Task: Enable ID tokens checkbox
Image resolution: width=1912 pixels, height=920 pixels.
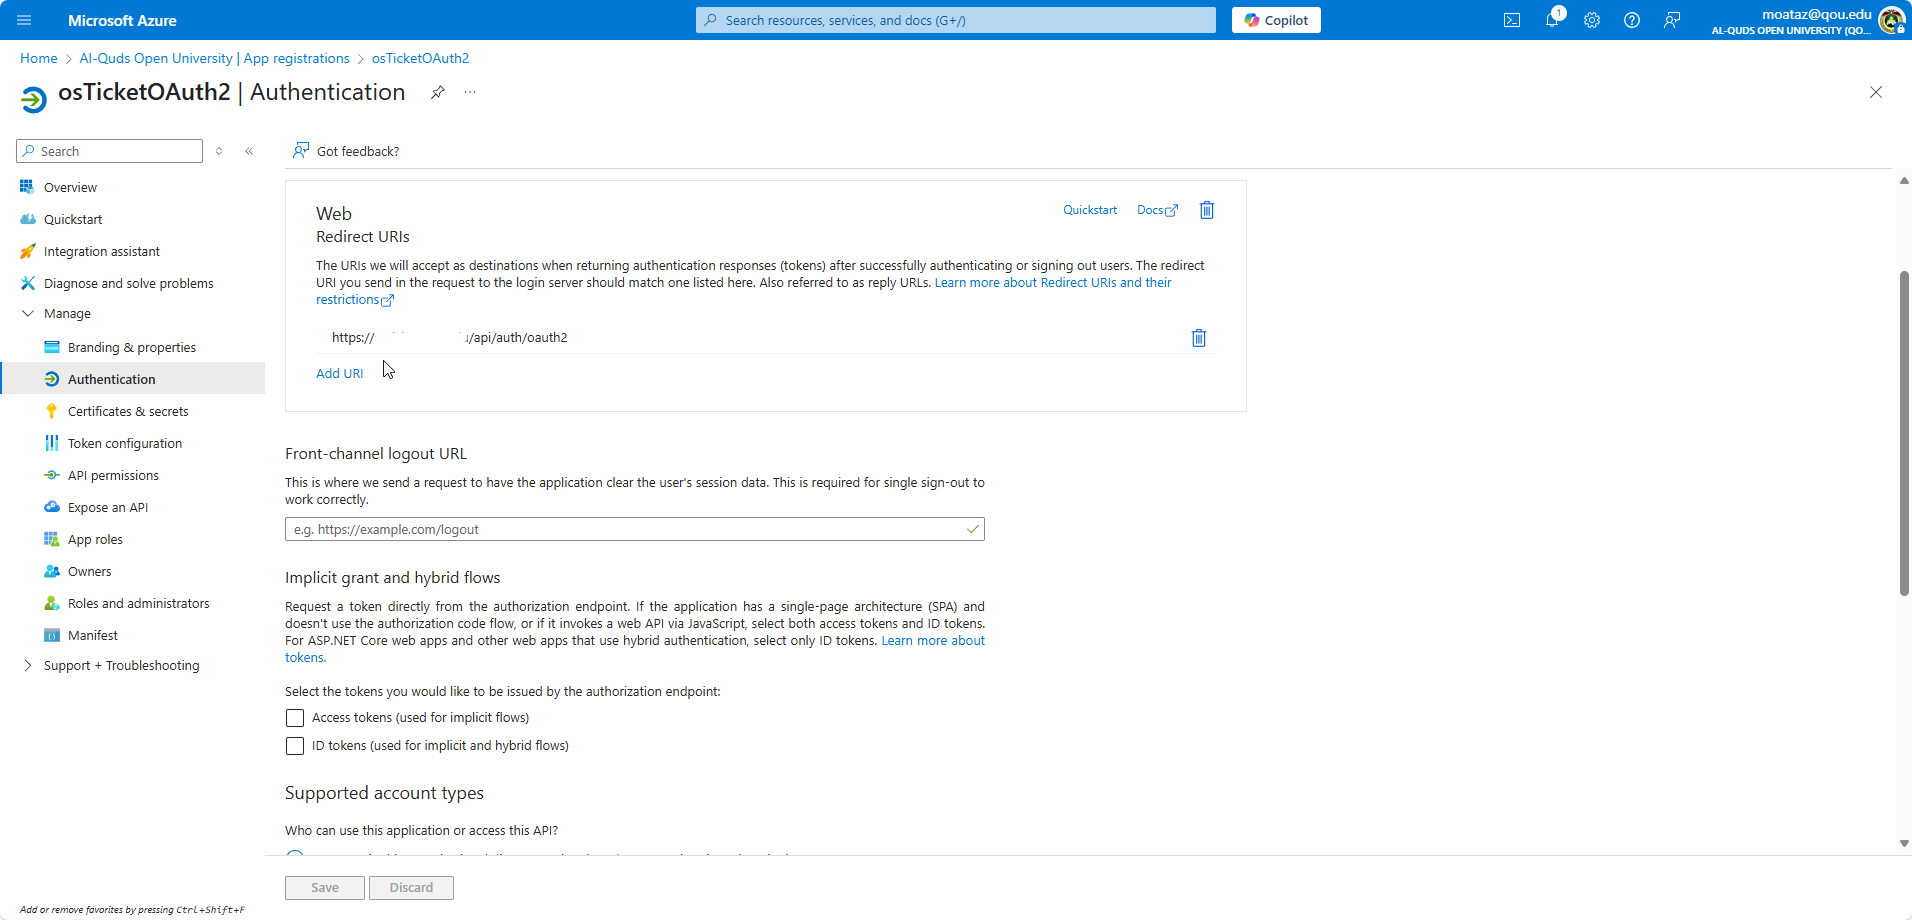Action: point(295,746)
